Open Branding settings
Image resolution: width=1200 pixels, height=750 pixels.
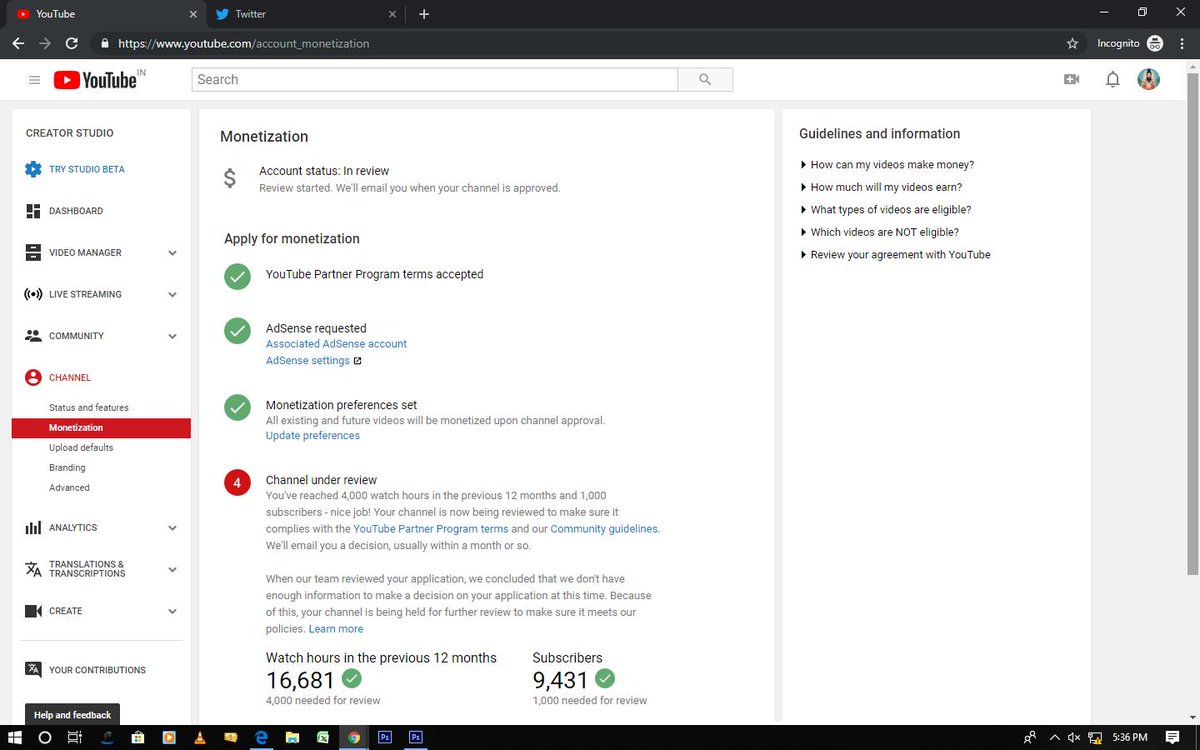pyautogui.click(x=67, y=468)
